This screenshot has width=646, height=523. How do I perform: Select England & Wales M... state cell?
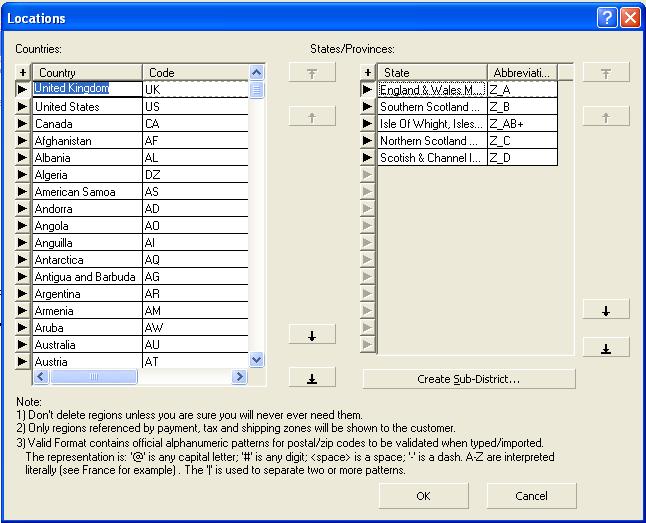click(x=432, y=89)
